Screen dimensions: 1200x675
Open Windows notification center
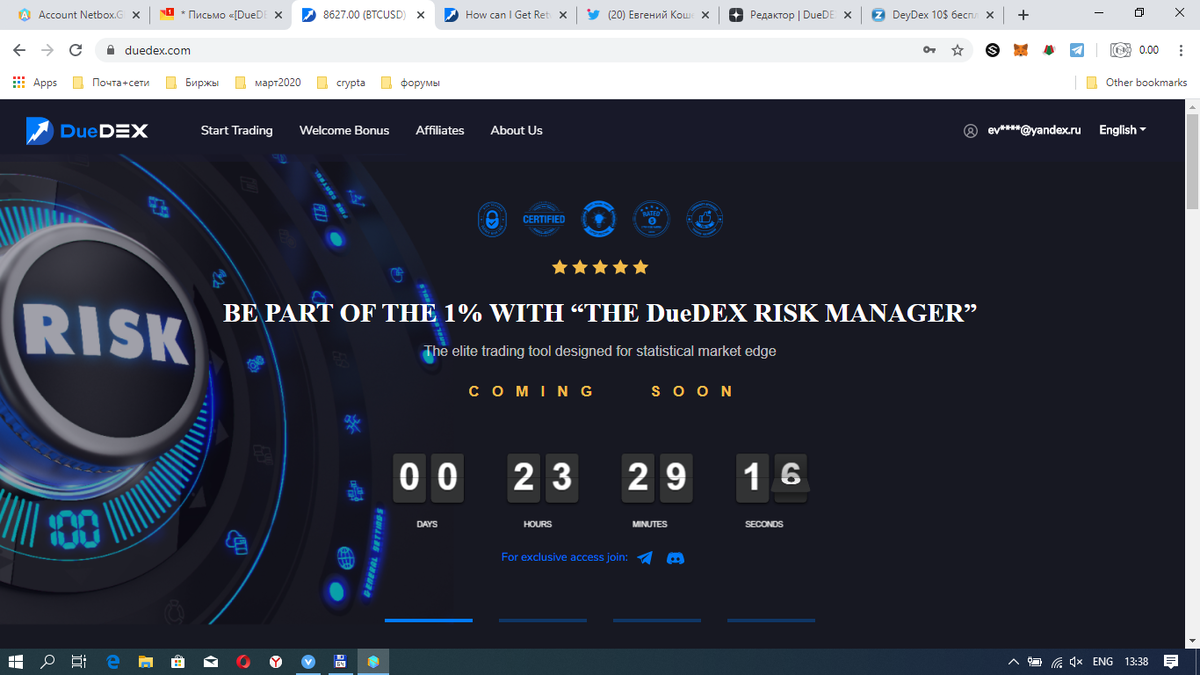tap(1171, 661)
